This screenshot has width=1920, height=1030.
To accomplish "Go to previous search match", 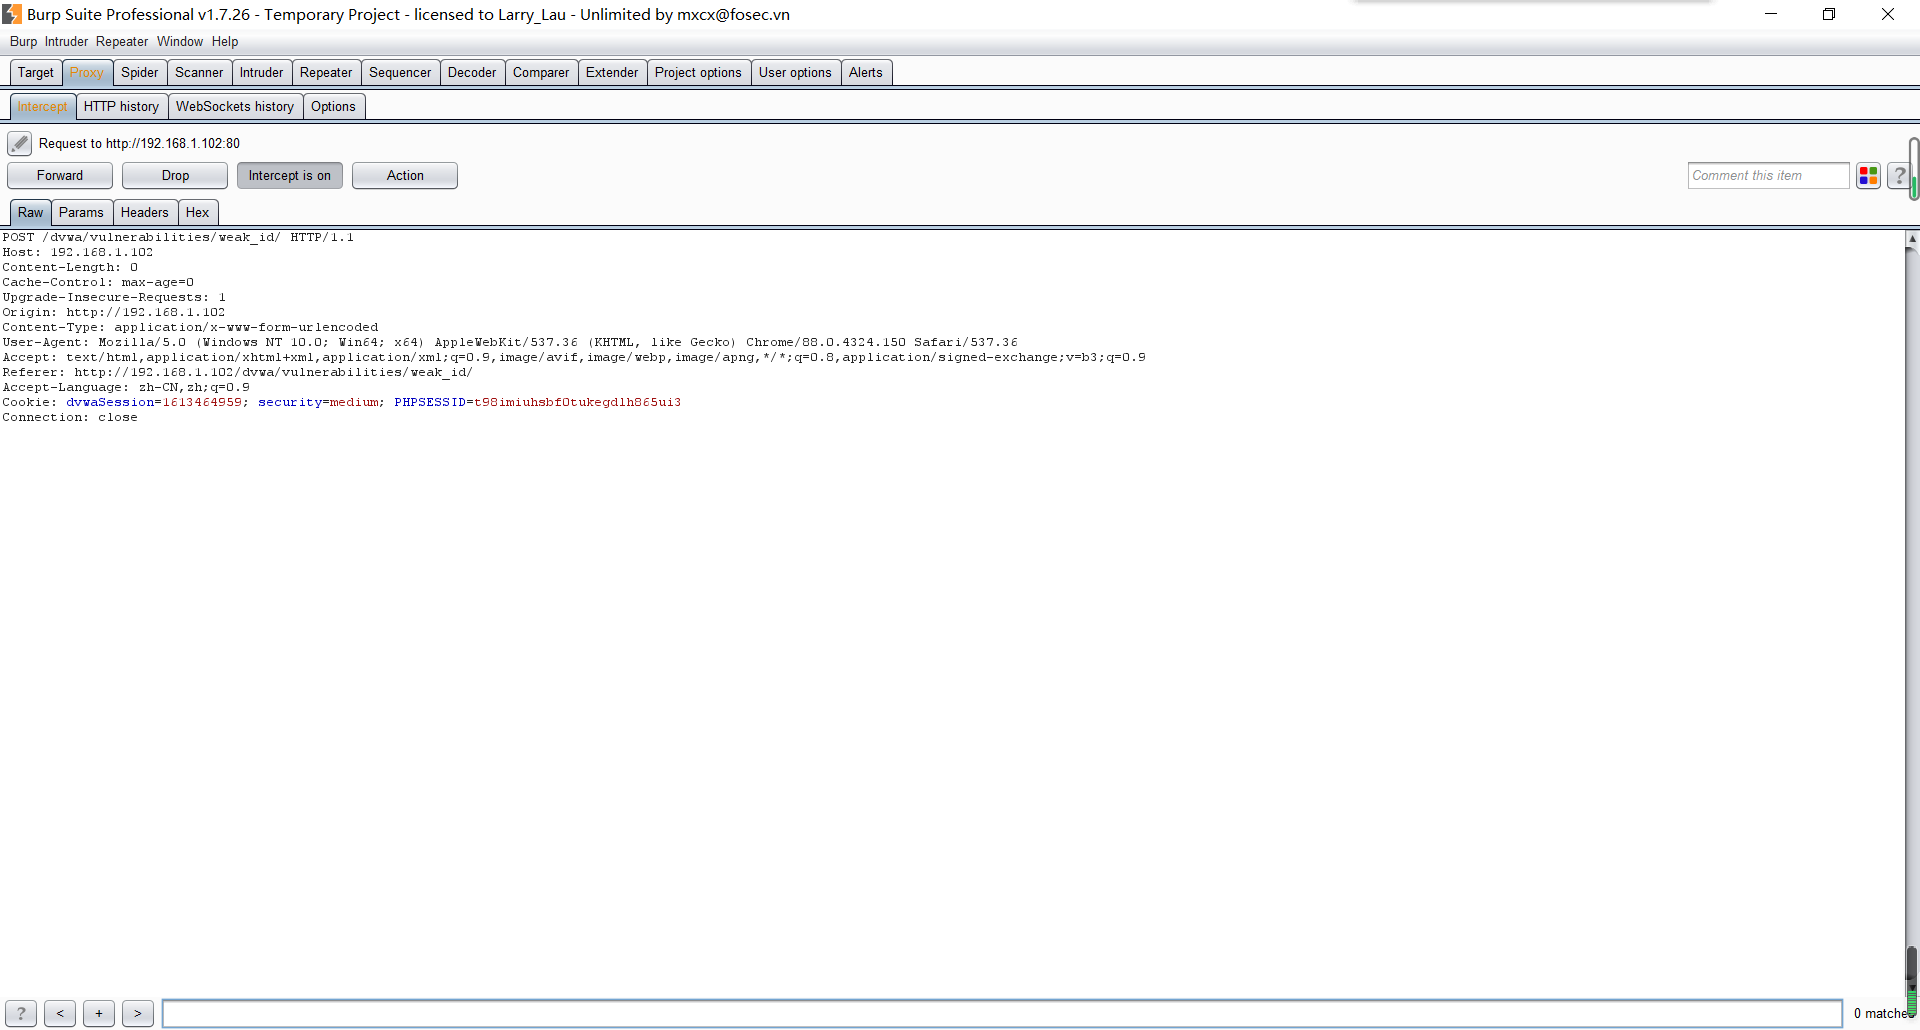I will click(60, 1013).
